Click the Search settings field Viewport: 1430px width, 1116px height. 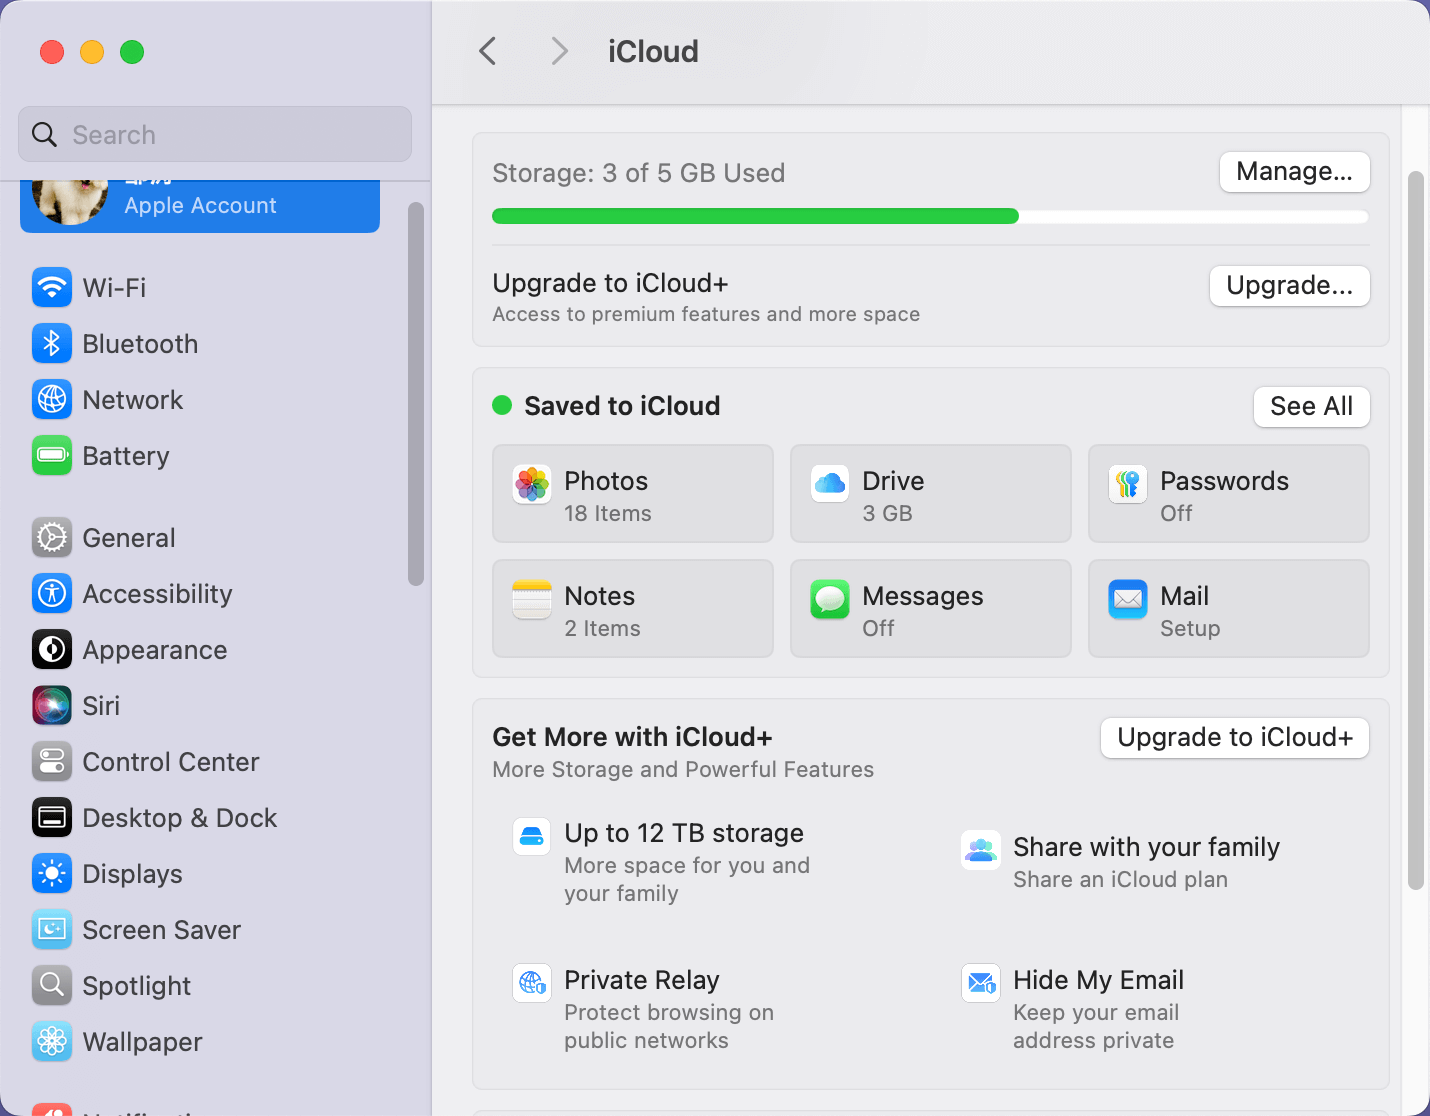coord(215,135)
